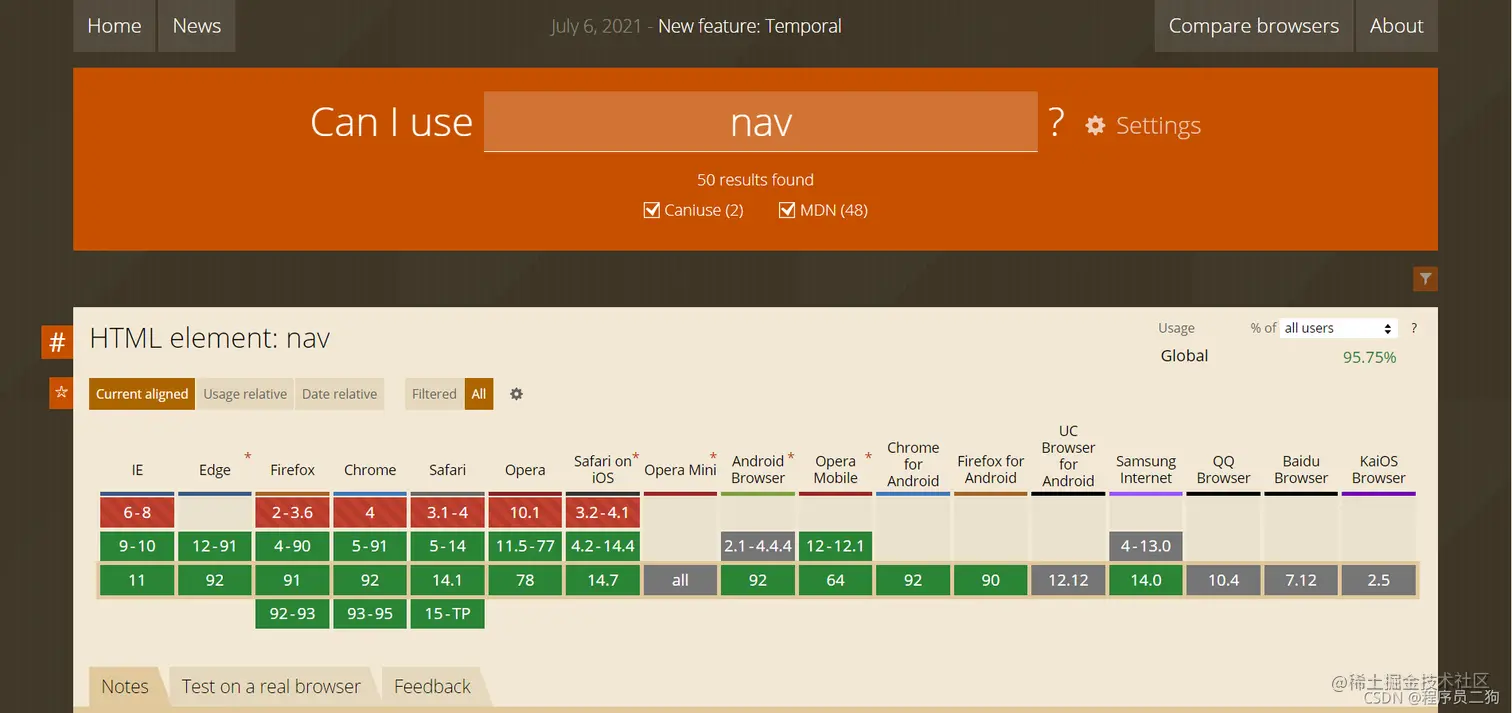Toggle the MDN (48) checkbox
This screenshot has width=1512, height=713.
[787, 210]
